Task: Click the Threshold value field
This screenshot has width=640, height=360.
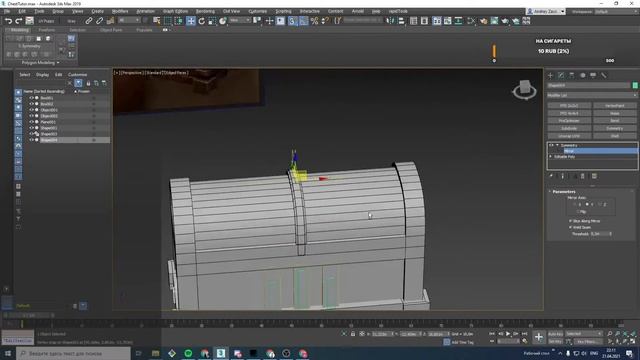Action: tap(599, 234)
